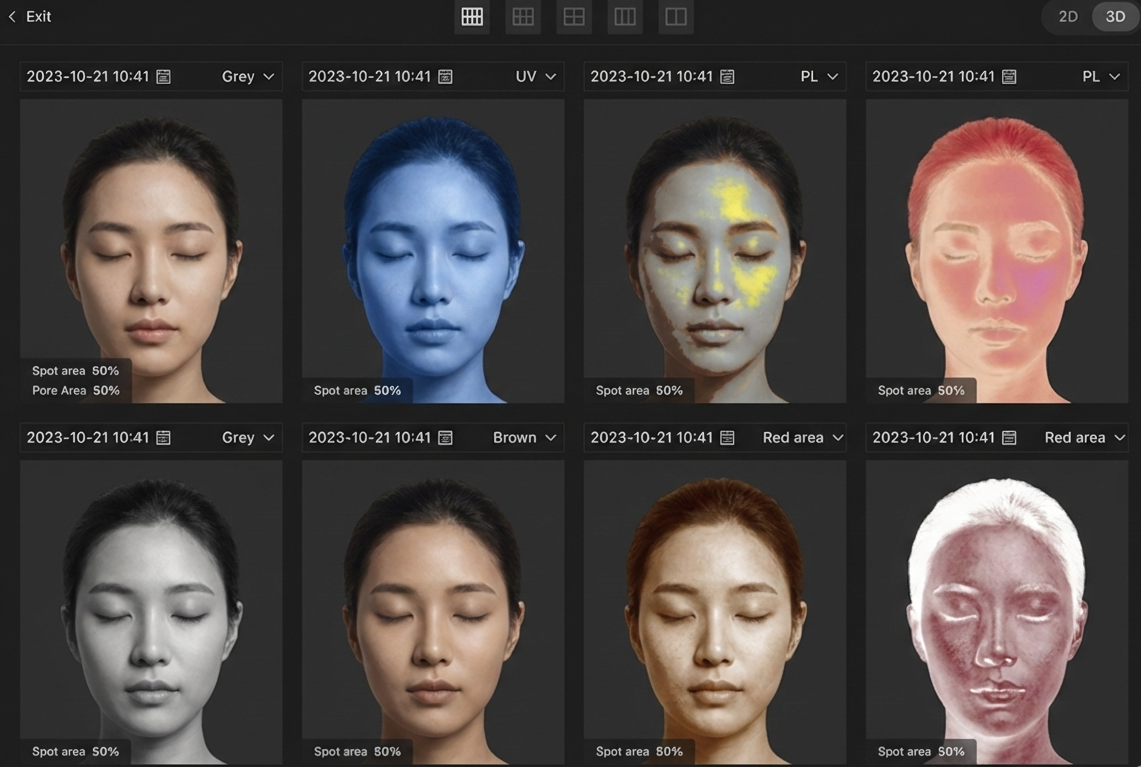Screen dimensions: 1141x767
Task: Click the date above the blue UV image
Action: (369, 77)
